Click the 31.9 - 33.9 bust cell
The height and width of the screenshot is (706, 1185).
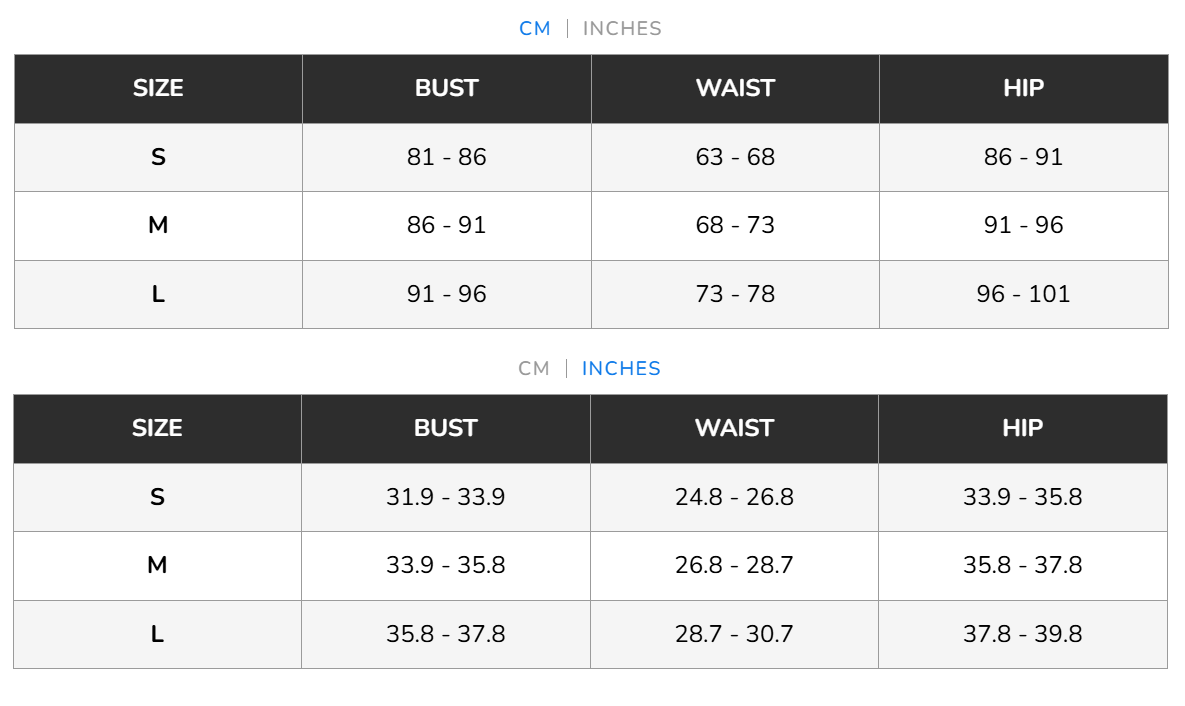coord(446,497)
